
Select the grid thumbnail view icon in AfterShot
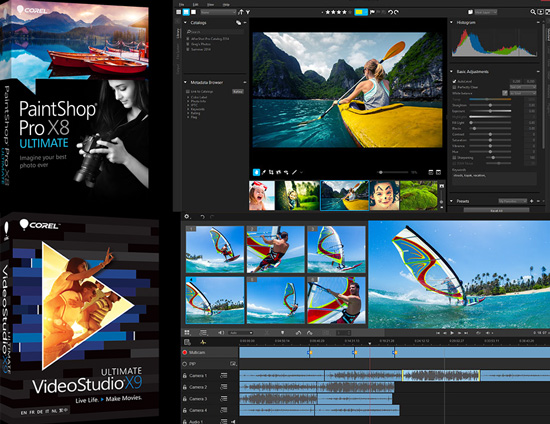click(179, 12)
